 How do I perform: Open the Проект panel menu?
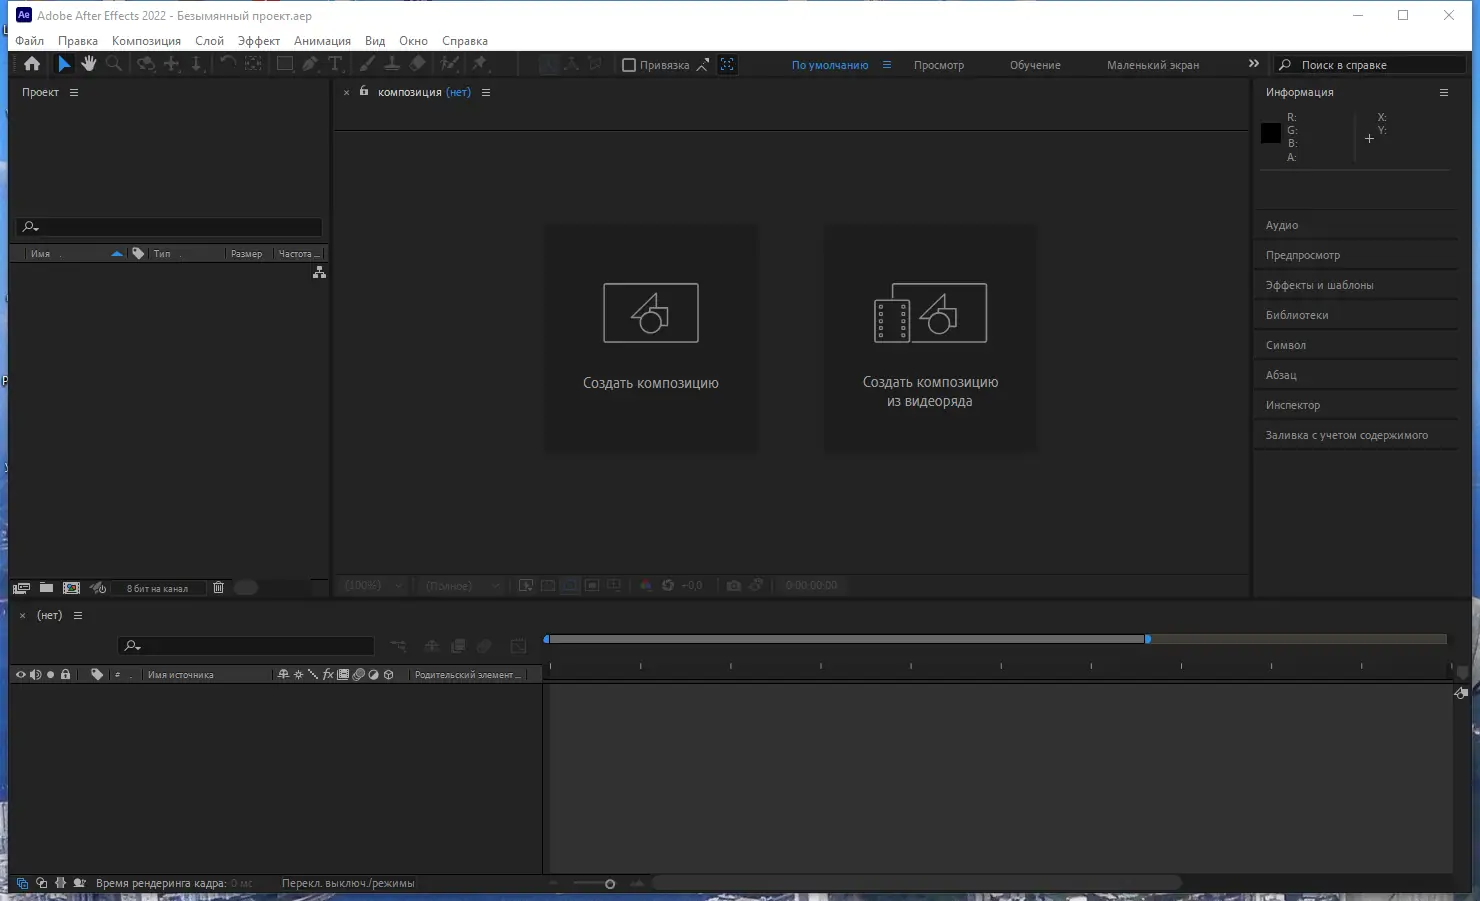[x=74, y=92]
